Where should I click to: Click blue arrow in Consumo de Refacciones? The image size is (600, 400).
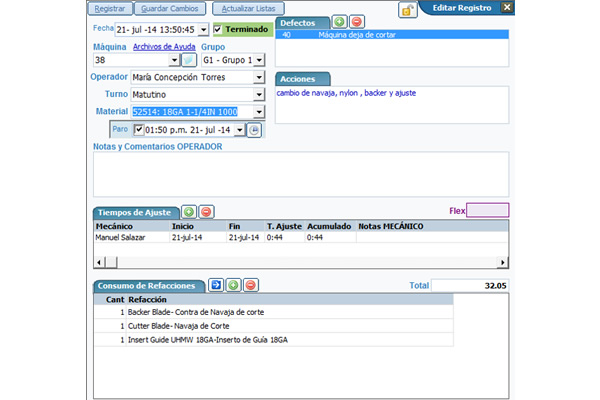point(216,285)
